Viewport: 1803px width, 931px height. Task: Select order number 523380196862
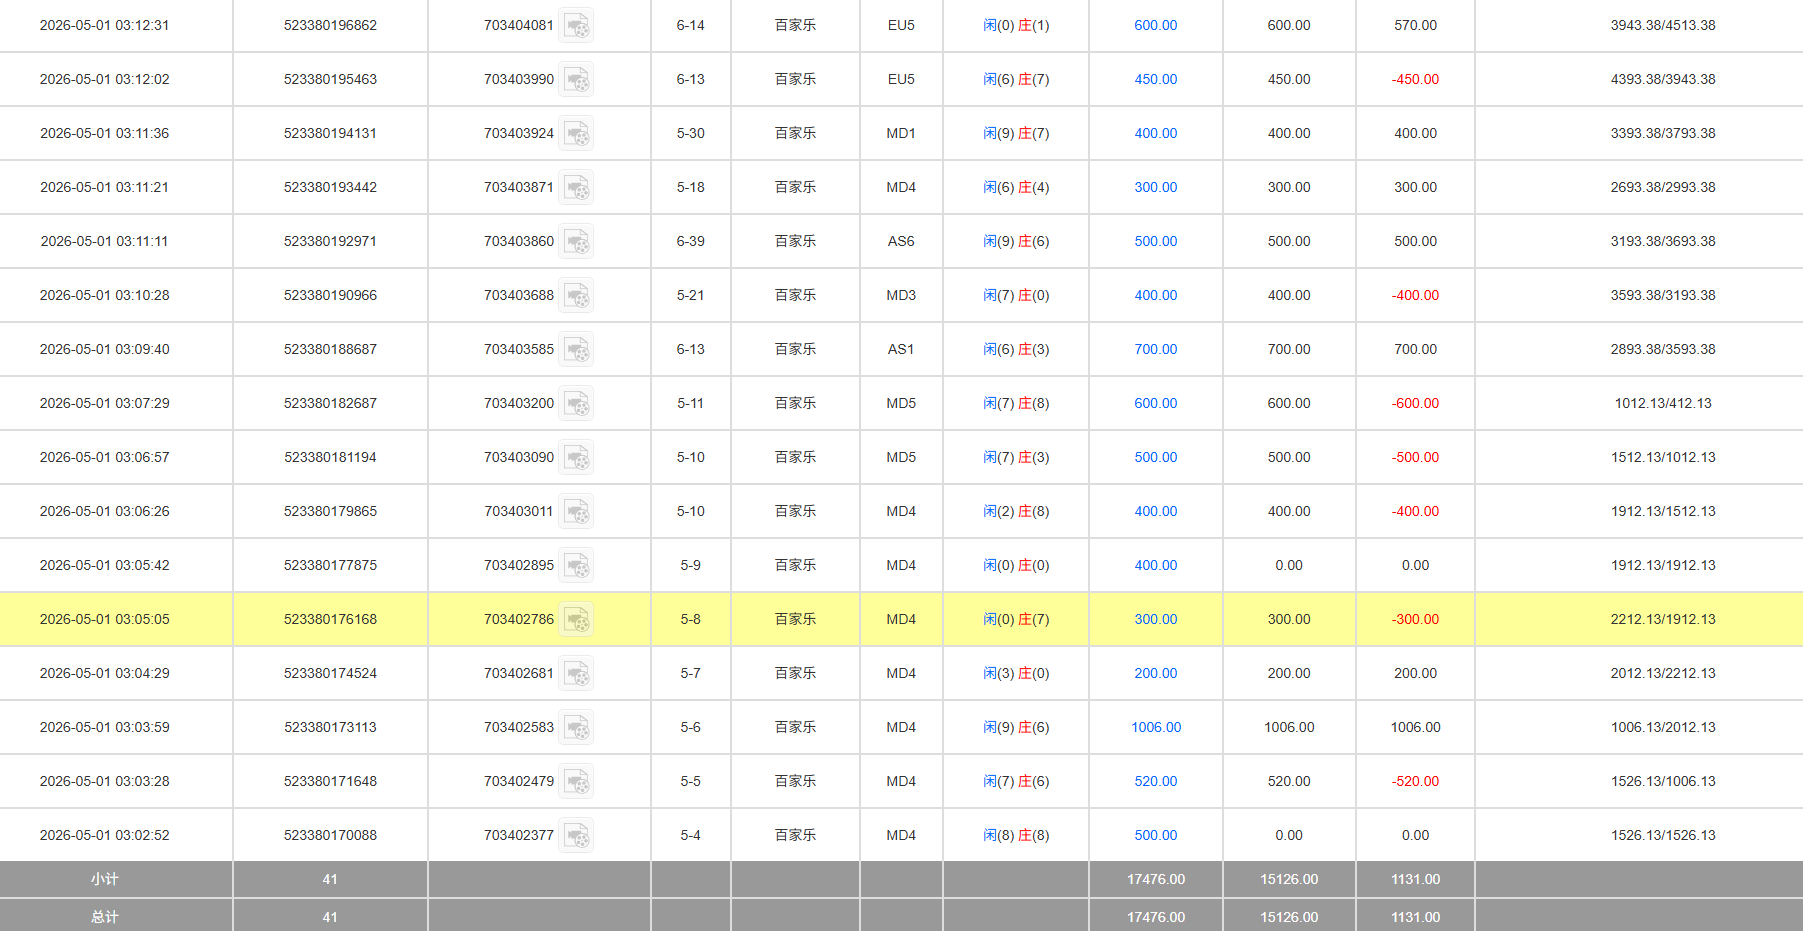pos(330,25)
